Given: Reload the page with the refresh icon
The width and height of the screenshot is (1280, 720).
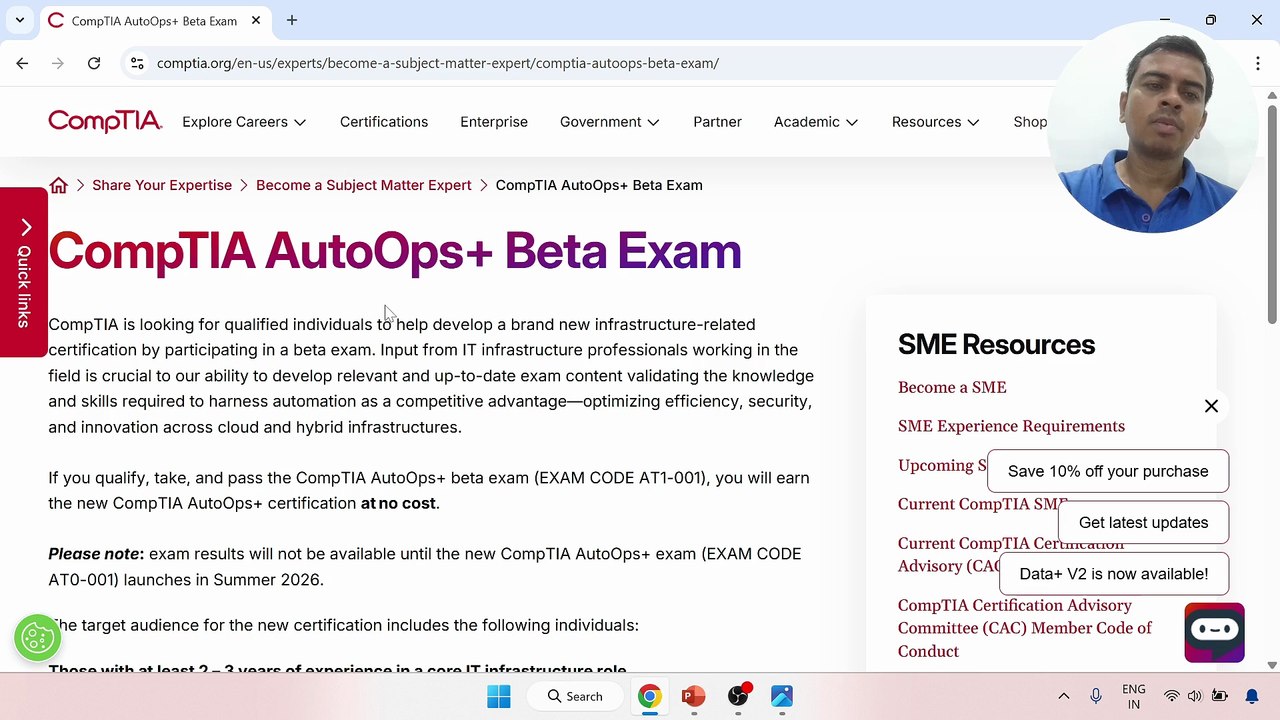Looking at the screenshot, I should point(94,63).
